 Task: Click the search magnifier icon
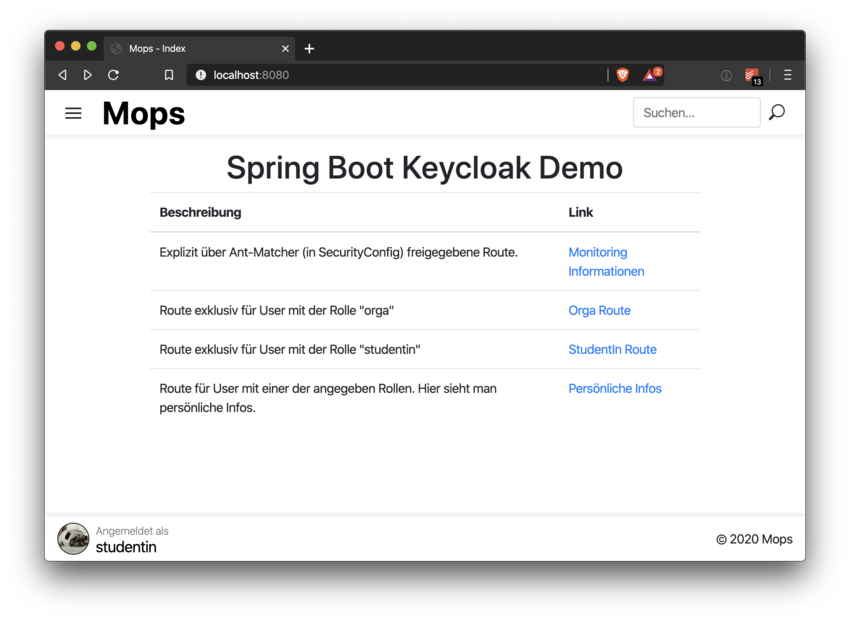click(x=777, y=113)
